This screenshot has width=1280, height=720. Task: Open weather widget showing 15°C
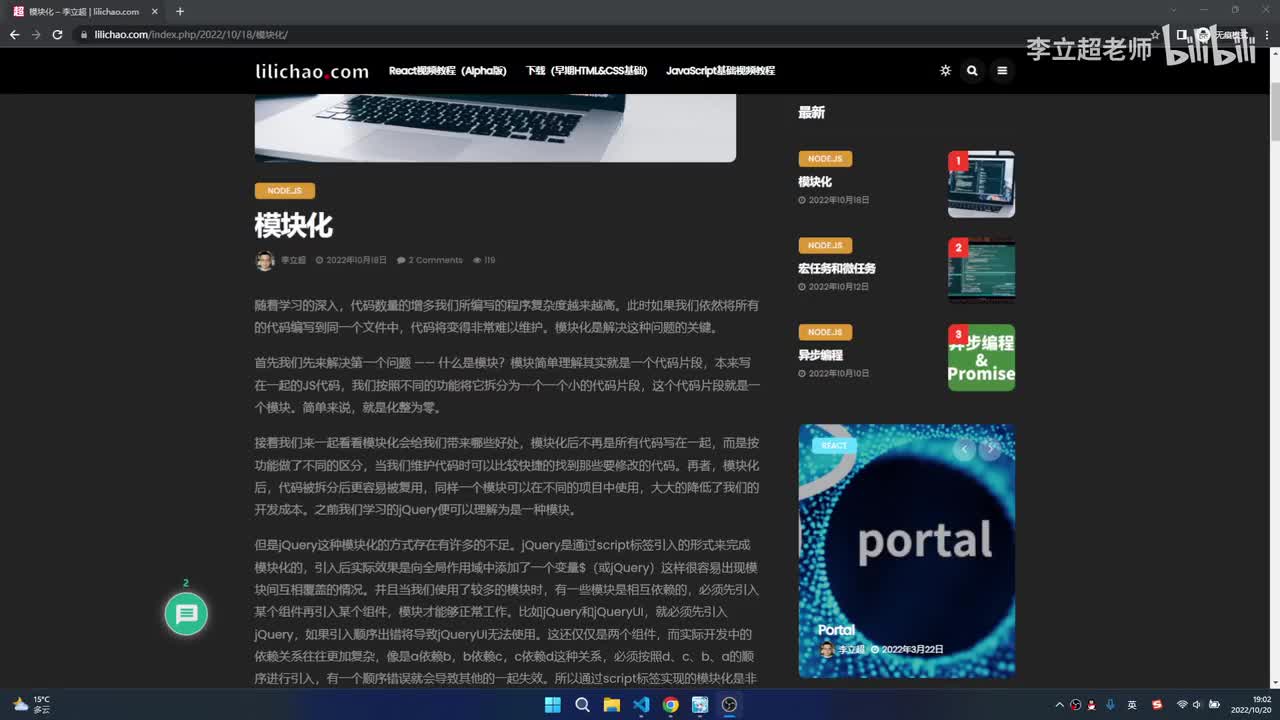pyautogui.click(x=30, y=705)
